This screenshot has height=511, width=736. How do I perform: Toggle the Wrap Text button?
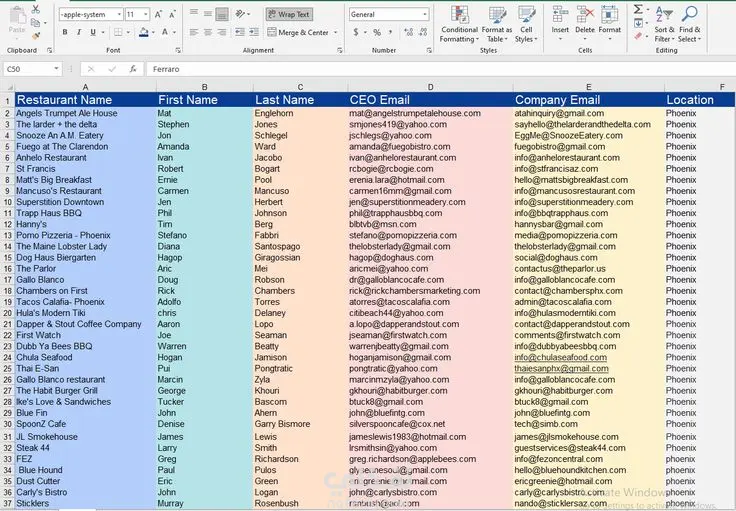click(289, 14)
